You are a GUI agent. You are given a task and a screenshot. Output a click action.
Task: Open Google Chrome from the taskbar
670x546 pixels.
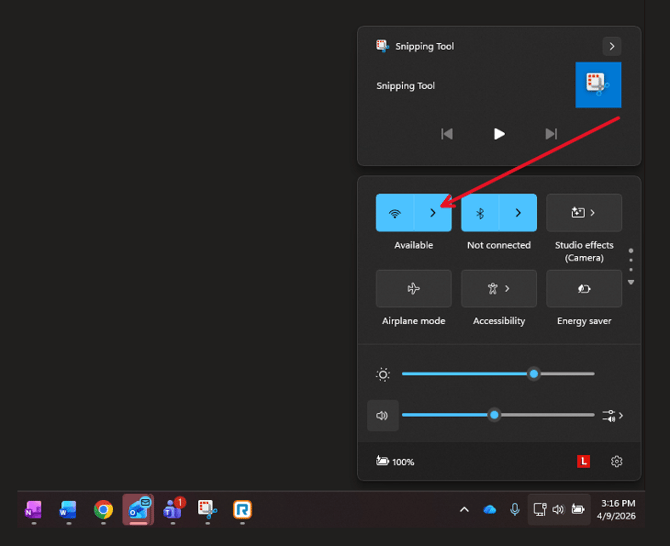[x=103, y=510]
